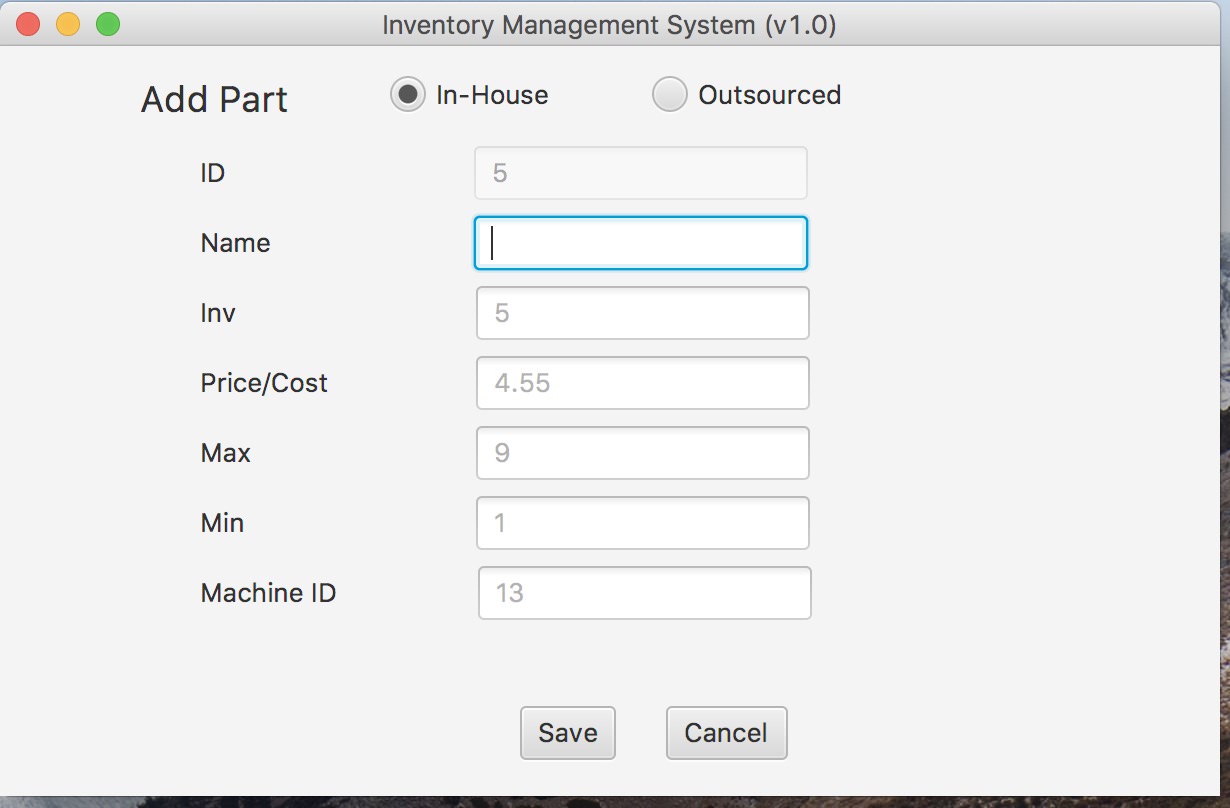This screenshot has width=1230, height=808.
Task: Focus the Min value field
Action: [x=642, y=523]
